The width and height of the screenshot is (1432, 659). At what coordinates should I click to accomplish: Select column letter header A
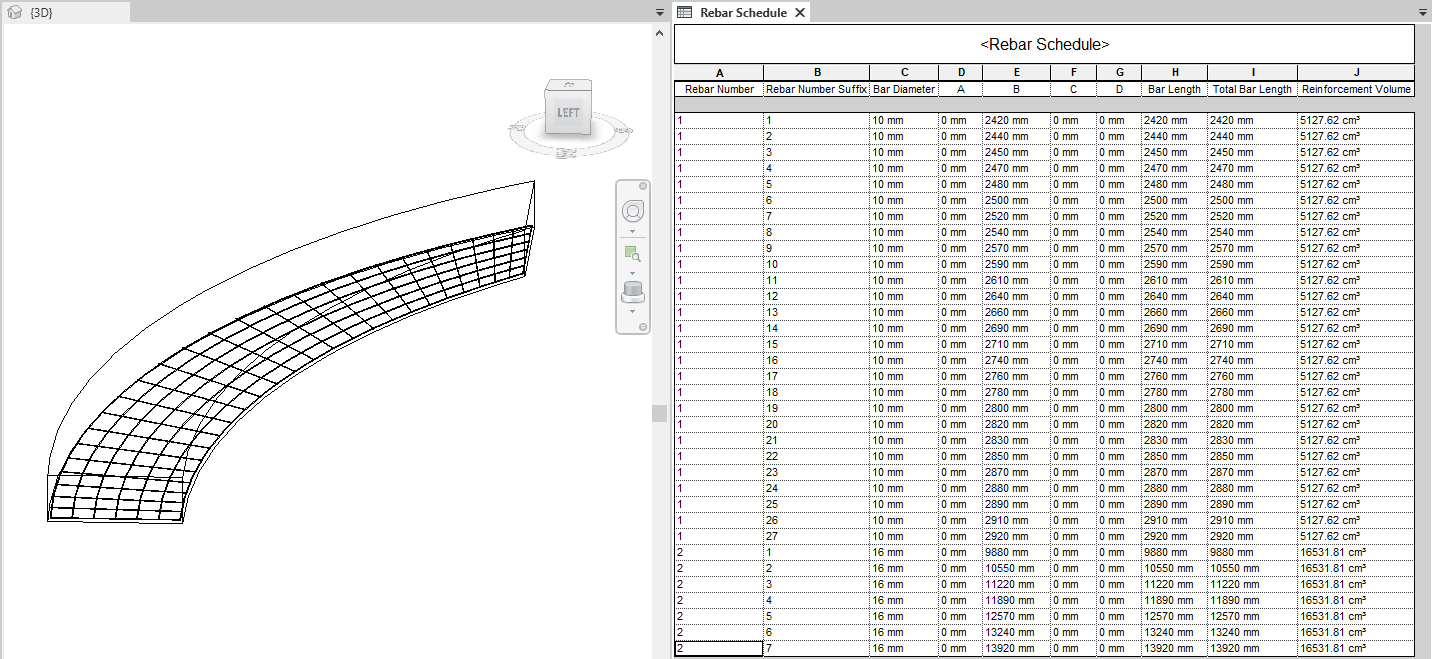(719, 73)
